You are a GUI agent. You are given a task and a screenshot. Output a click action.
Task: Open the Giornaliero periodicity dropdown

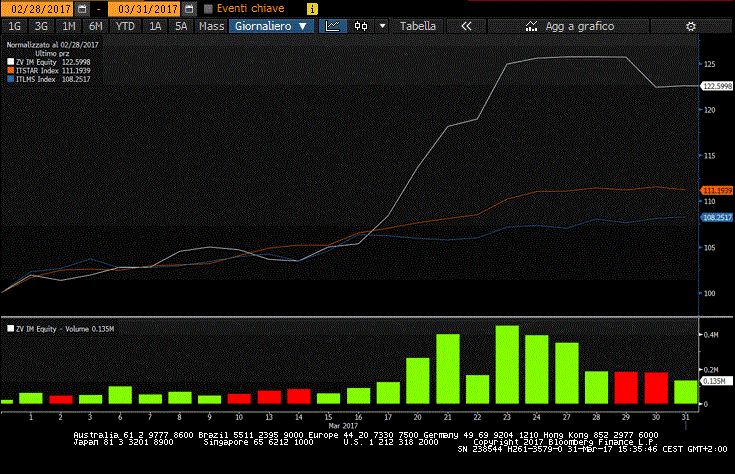[x=272, y=26]
